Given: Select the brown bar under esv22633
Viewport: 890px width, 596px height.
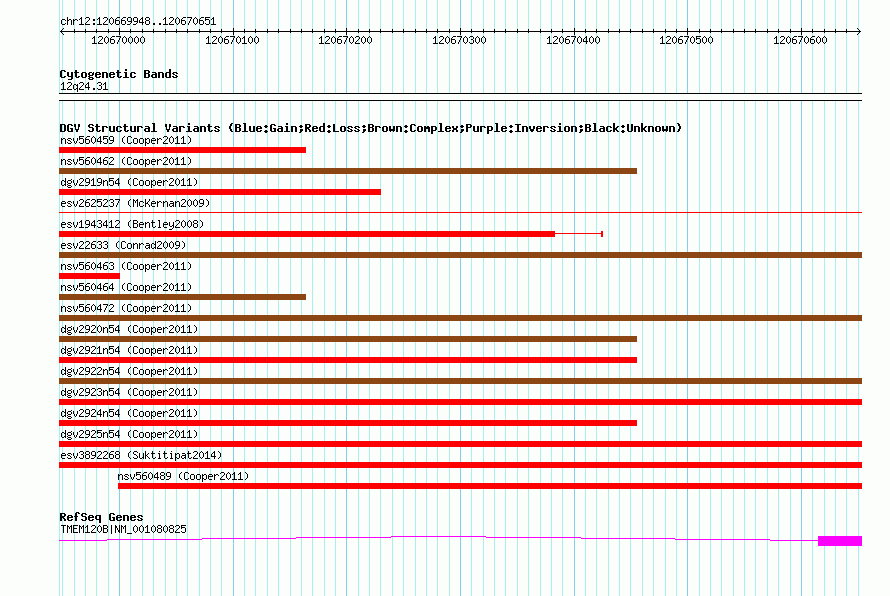Looking at the screenshot, I should (460, 255).
